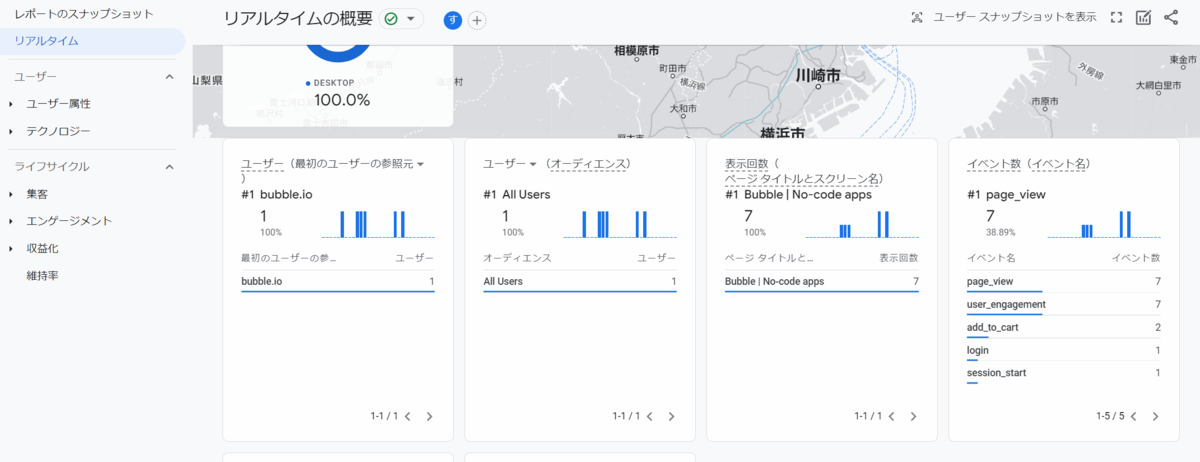1200x462 pixels.
Task: Previous page arrow in 表示回数 card
Action: coord(891,416)
